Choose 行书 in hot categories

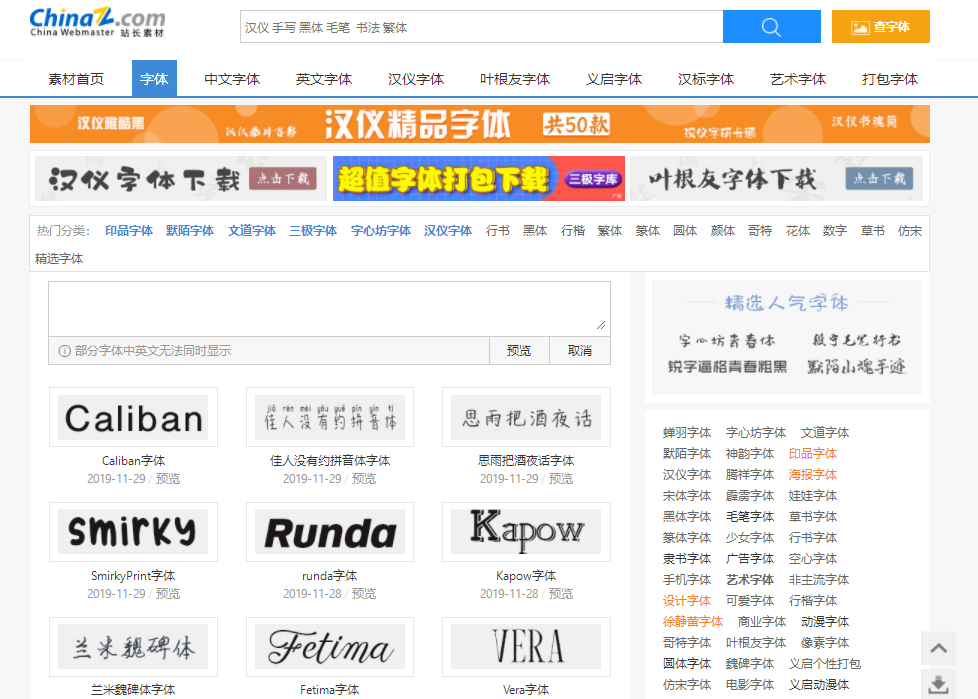[498, 231]
